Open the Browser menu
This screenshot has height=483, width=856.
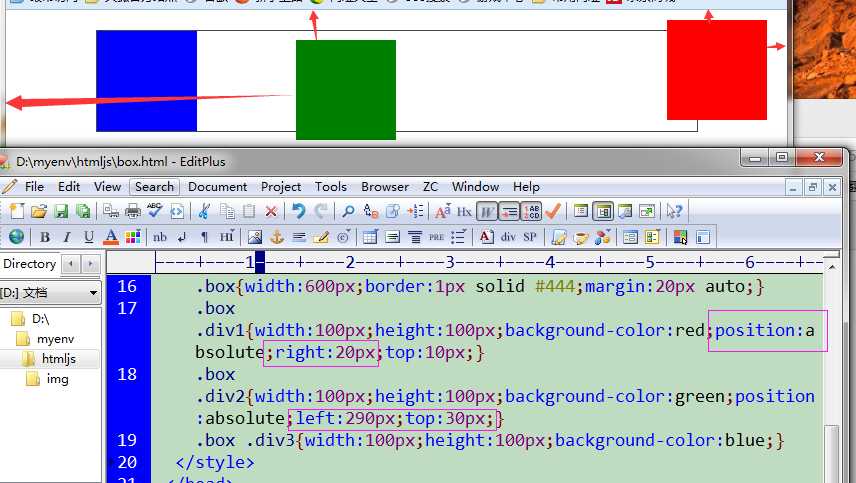click(385, 187)
